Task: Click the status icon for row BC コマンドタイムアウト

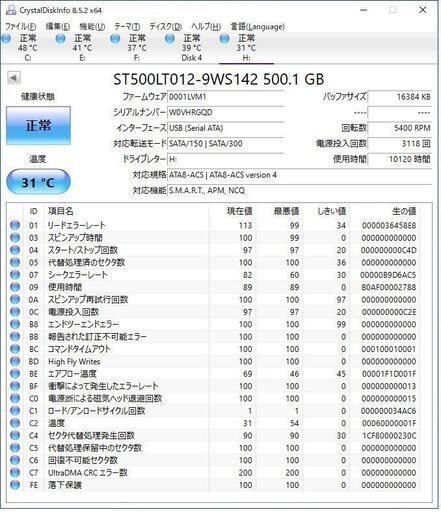Action: pyautogui.click(x=15, y=349)
